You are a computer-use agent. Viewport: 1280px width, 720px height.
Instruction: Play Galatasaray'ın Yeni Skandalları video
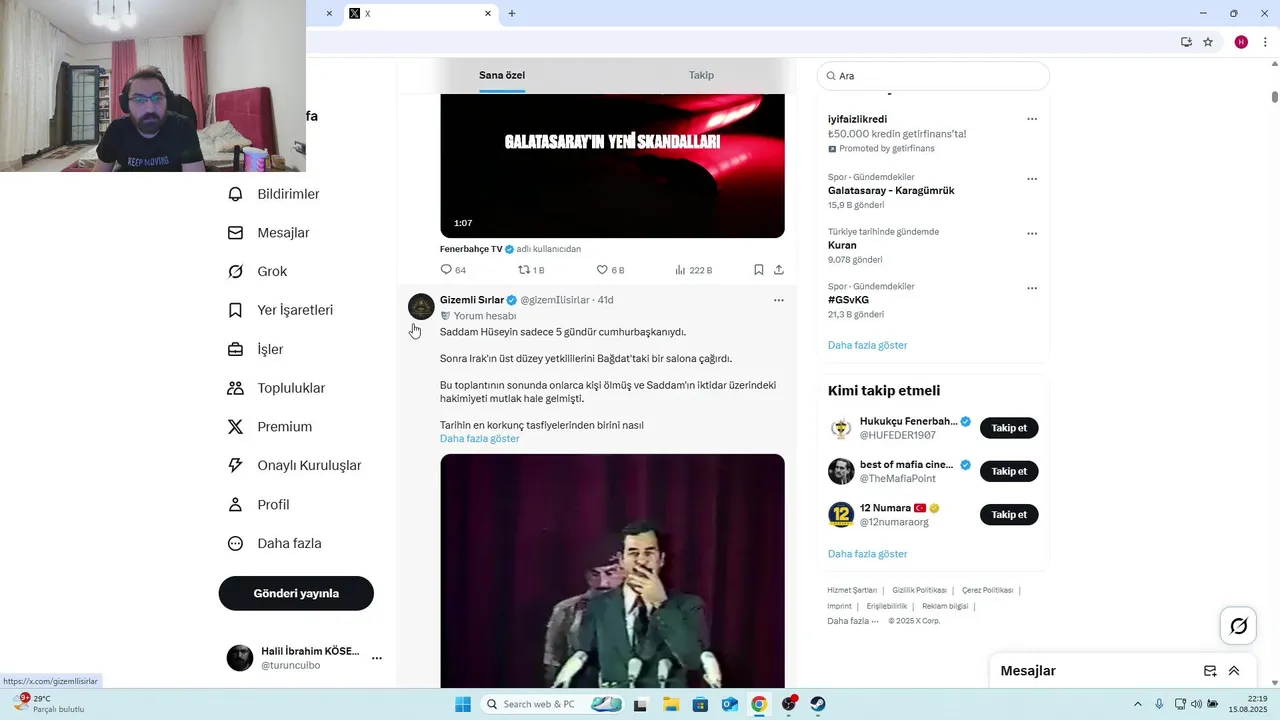[x=612, y=166]
